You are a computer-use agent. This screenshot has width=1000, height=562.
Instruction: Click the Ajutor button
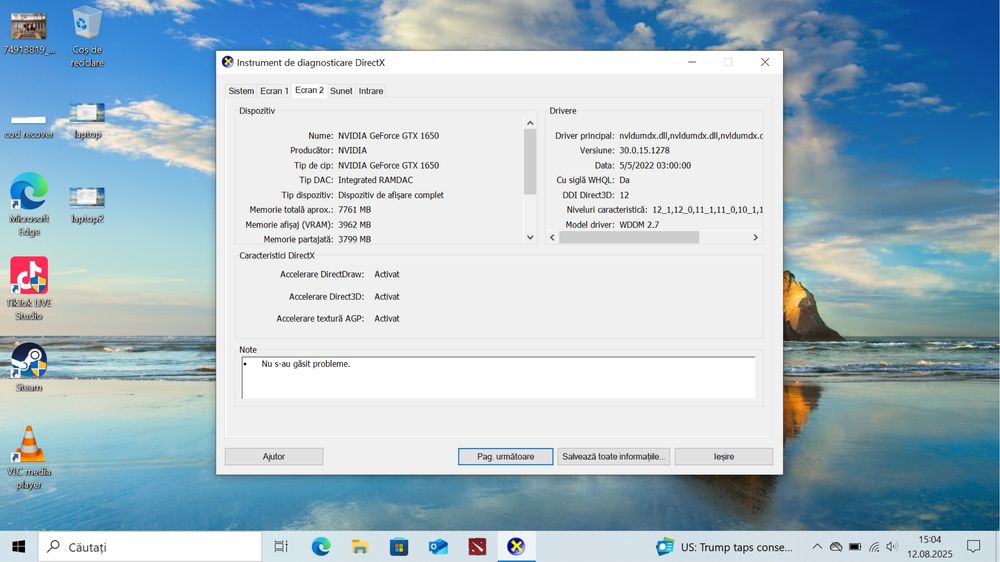(274, 456)
